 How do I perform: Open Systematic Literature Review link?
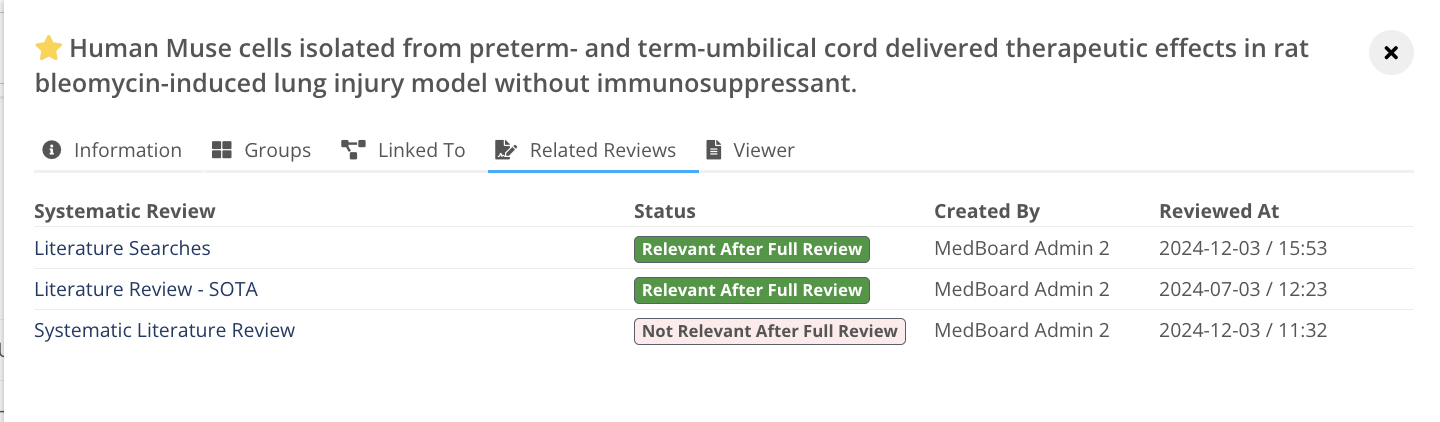164,330
